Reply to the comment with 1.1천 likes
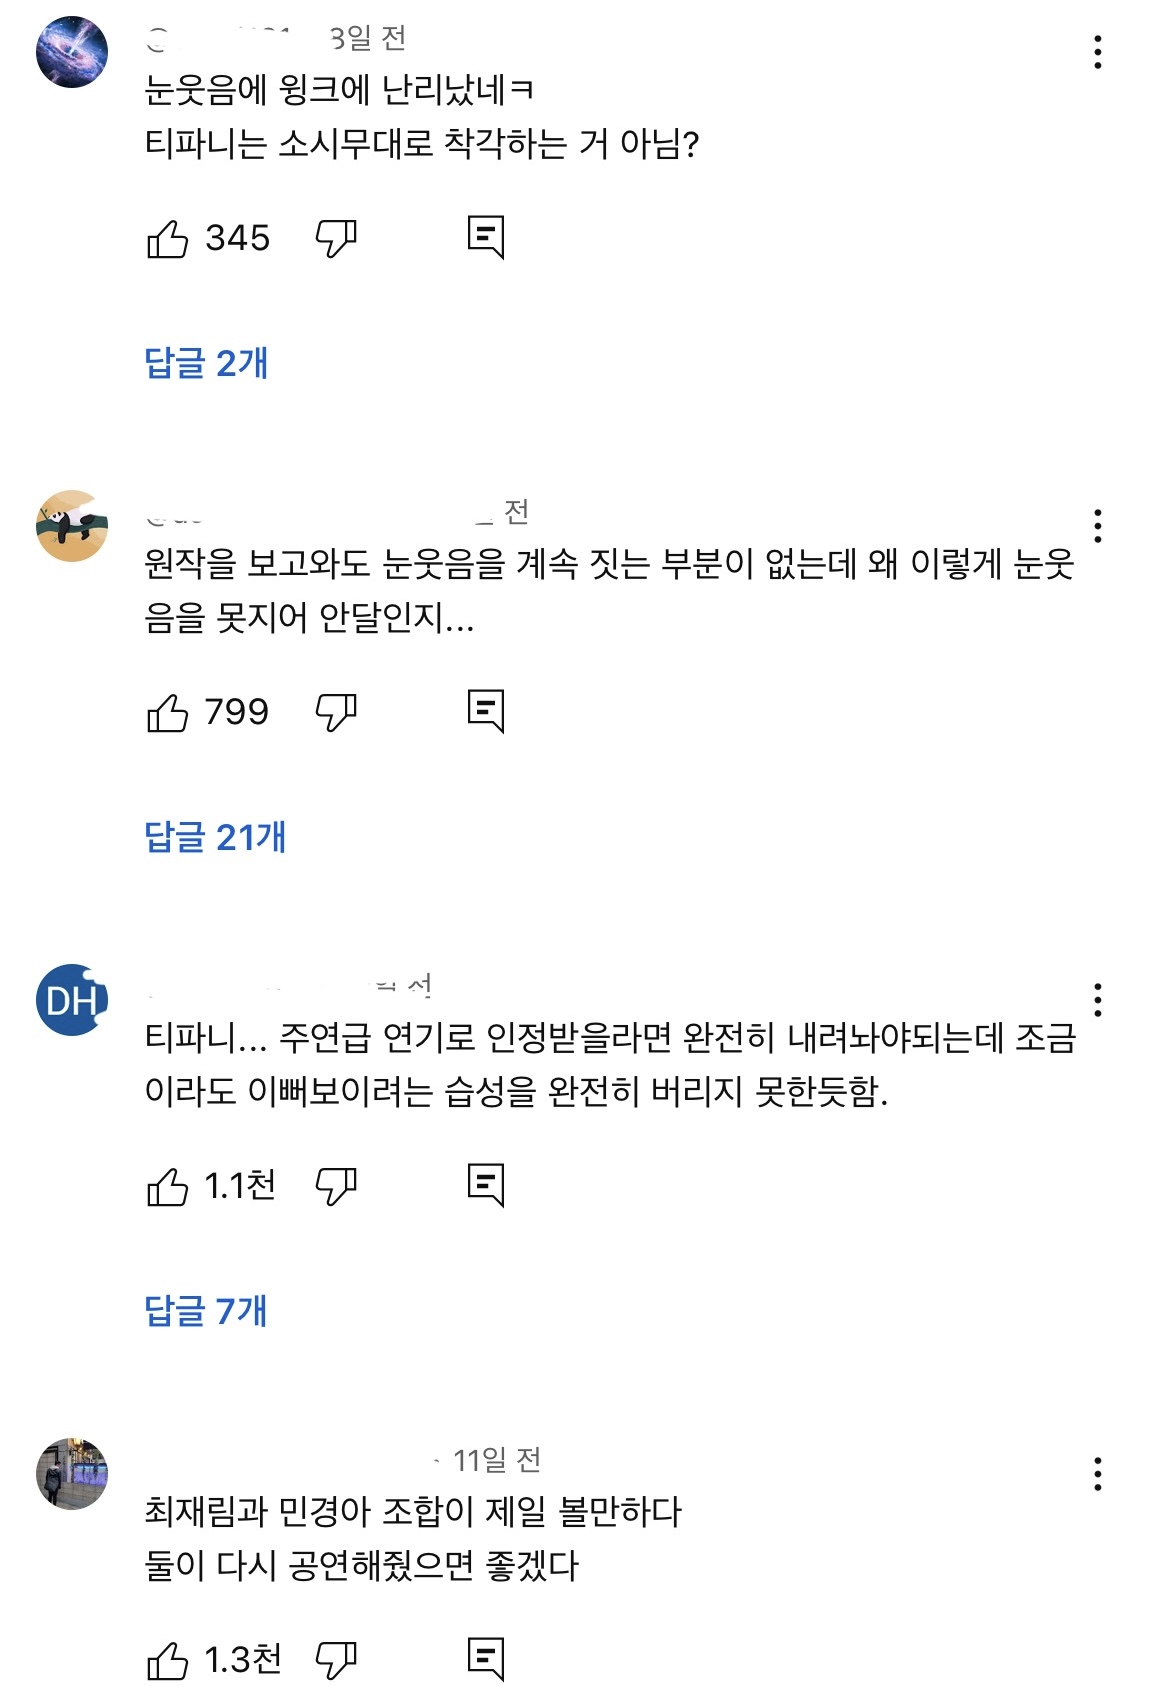The height and width of the screenshot is (1686, 1170). [x=486, y=1186]
